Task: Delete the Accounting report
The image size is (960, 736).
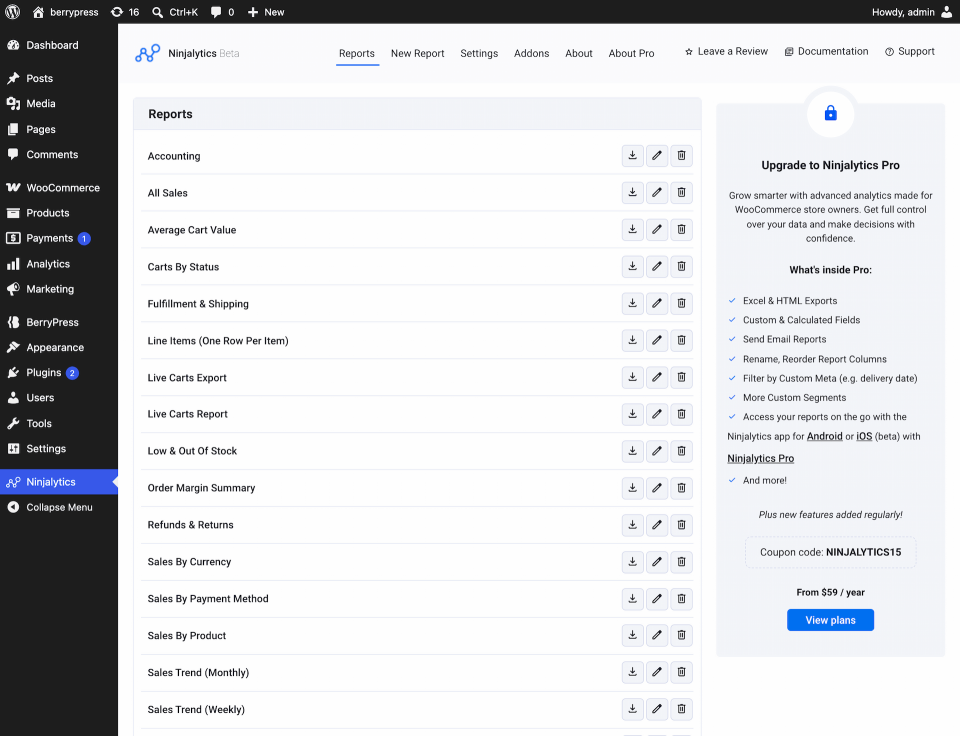Action: (x=681, y=156)
